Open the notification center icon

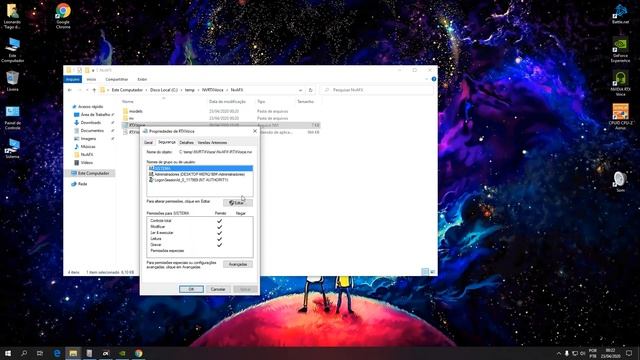point(629,353)
